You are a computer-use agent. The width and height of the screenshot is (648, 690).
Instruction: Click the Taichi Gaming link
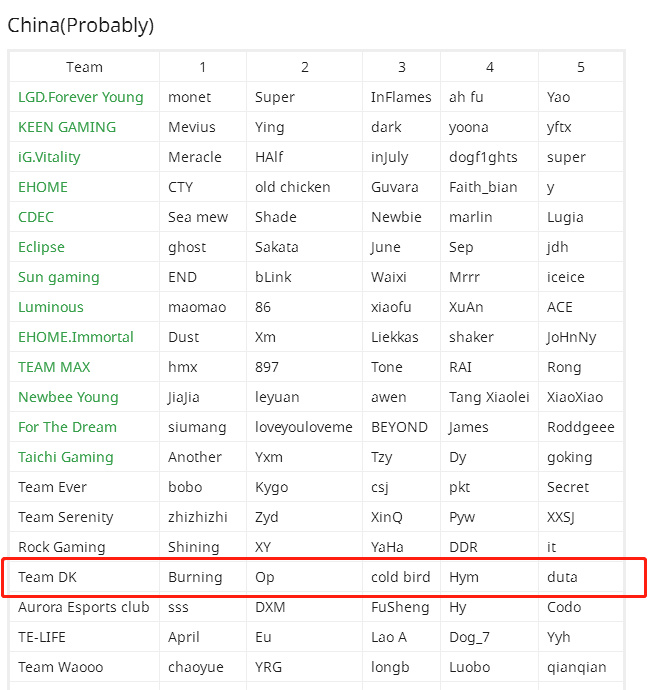coord(66,457)
